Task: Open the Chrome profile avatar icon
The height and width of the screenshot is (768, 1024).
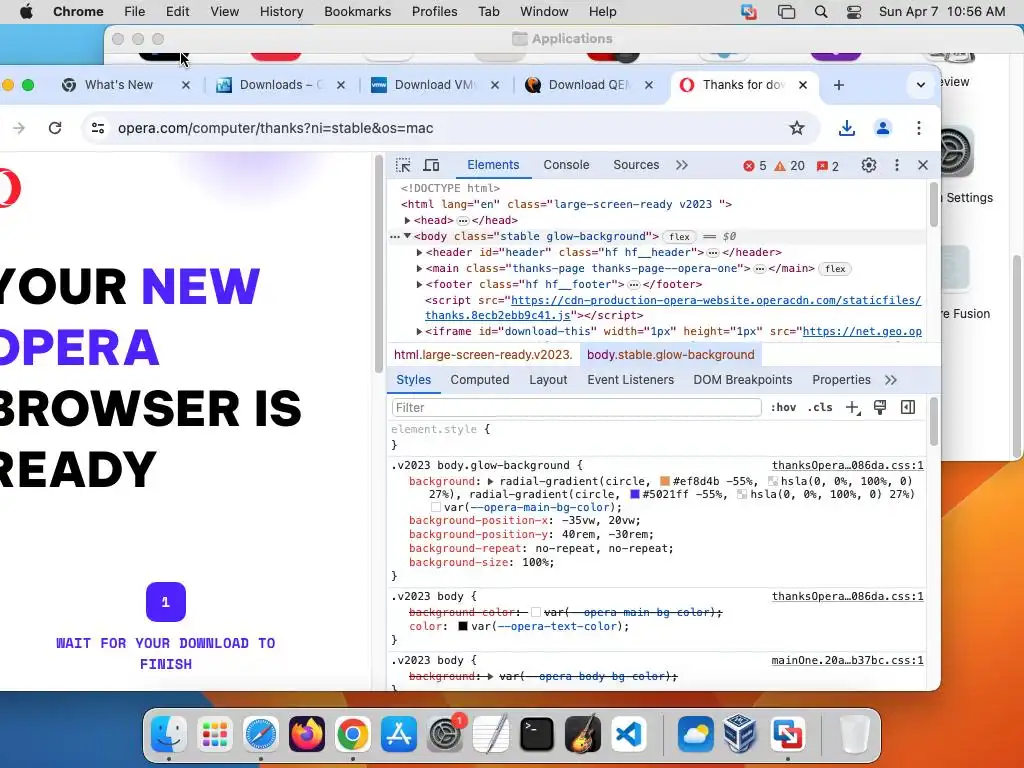Action: point(883,128)
